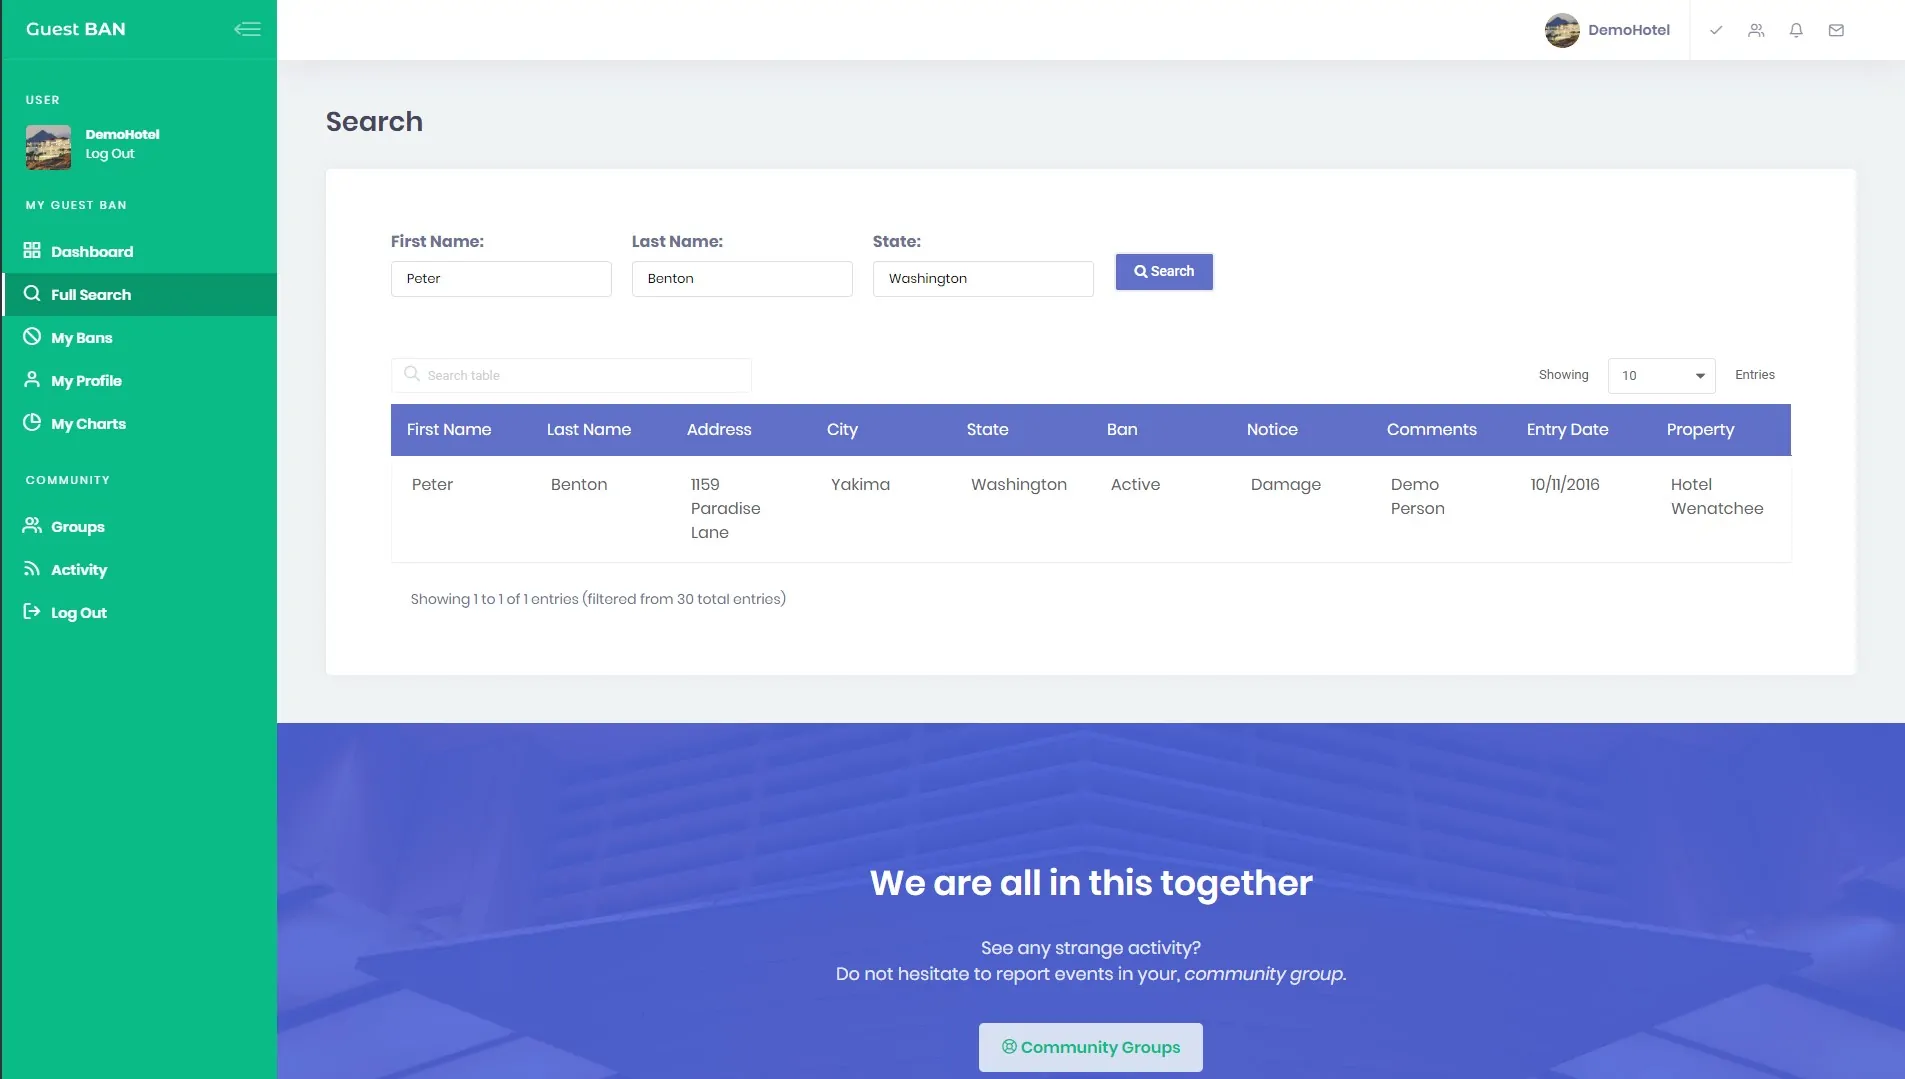Open My Charts in the sidebar
Viewport: 1905px width, 1079px height.
88,424
